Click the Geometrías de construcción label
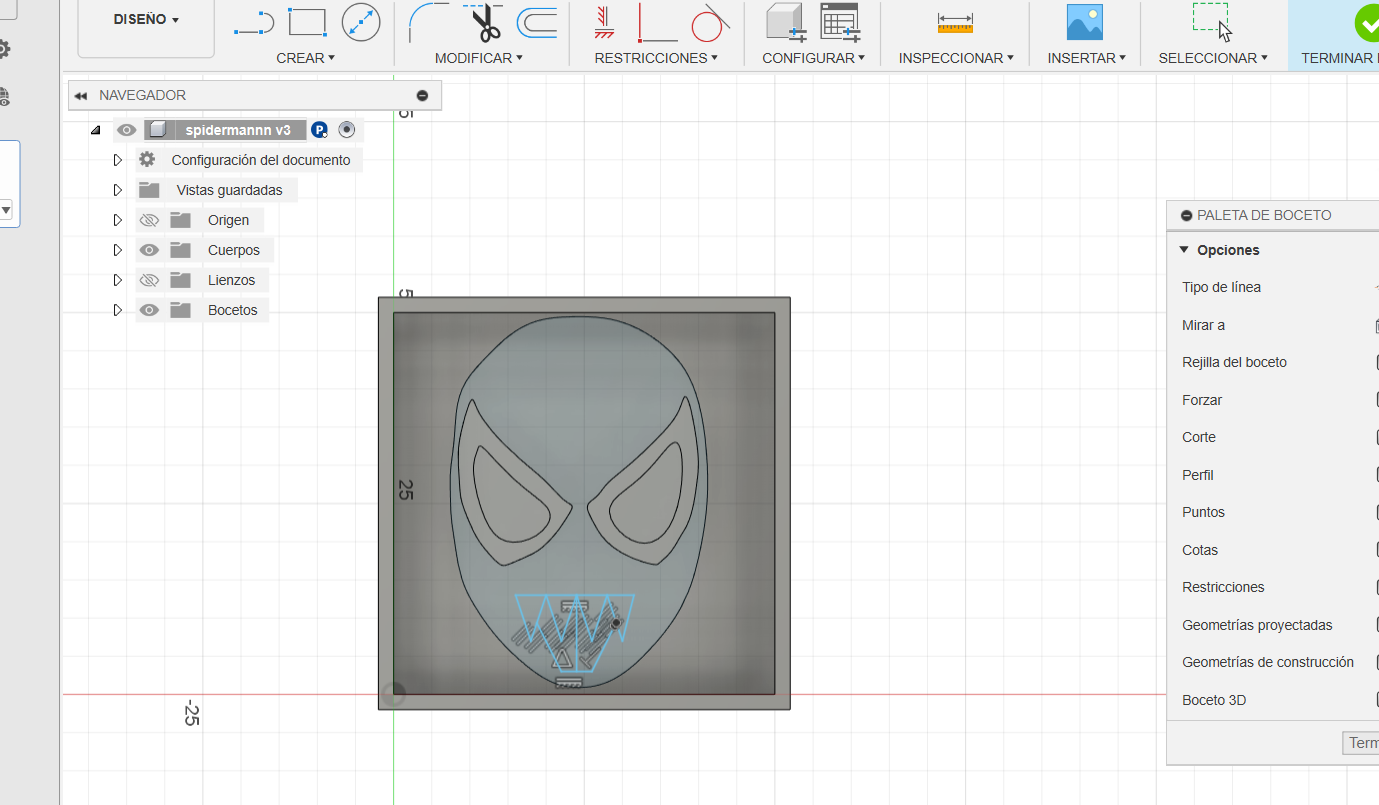 point(1267,662)
